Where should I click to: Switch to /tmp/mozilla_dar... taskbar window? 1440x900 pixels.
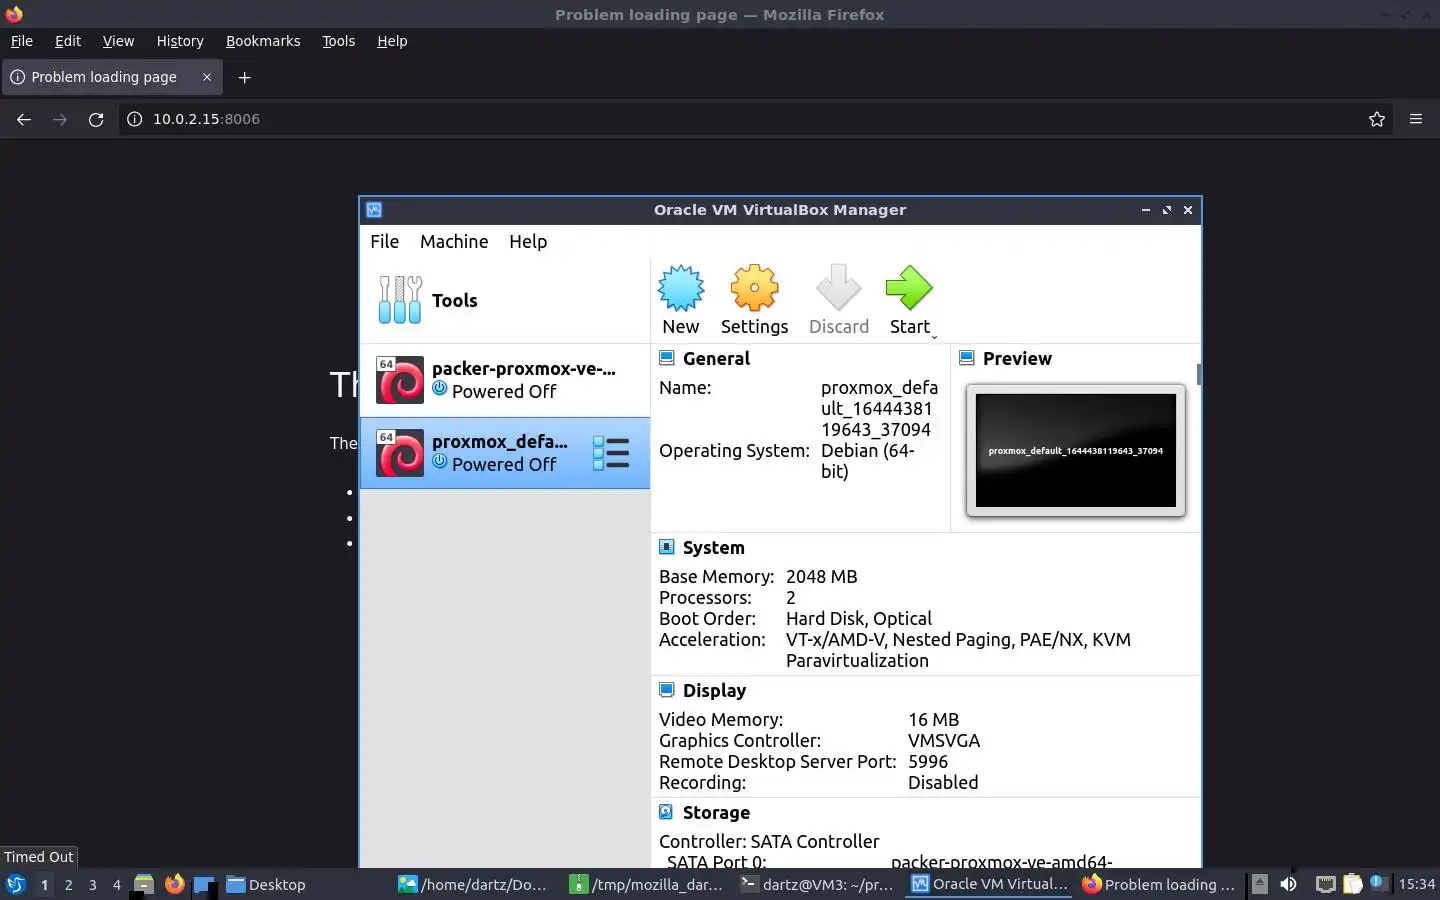(646, 885)
